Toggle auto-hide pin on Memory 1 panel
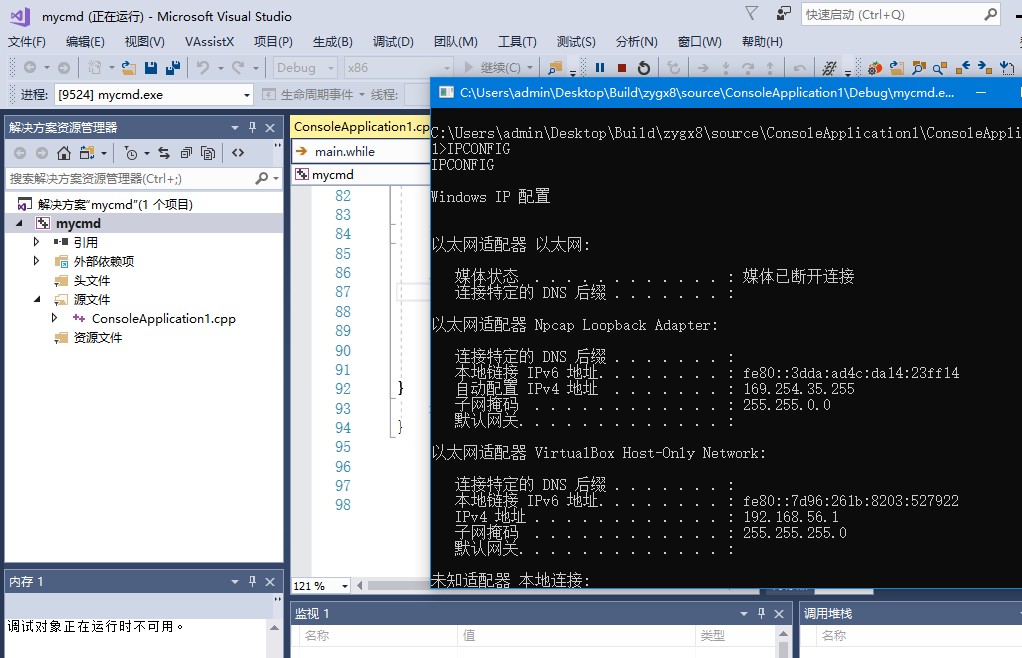1022x658 pixels. (252, 582)
